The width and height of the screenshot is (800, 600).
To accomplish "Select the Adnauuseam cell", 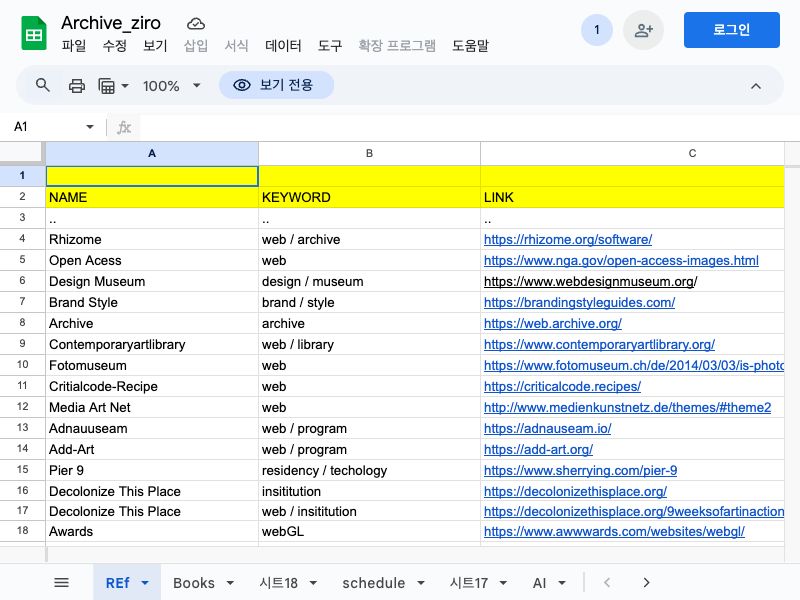I will click(152, 428).
